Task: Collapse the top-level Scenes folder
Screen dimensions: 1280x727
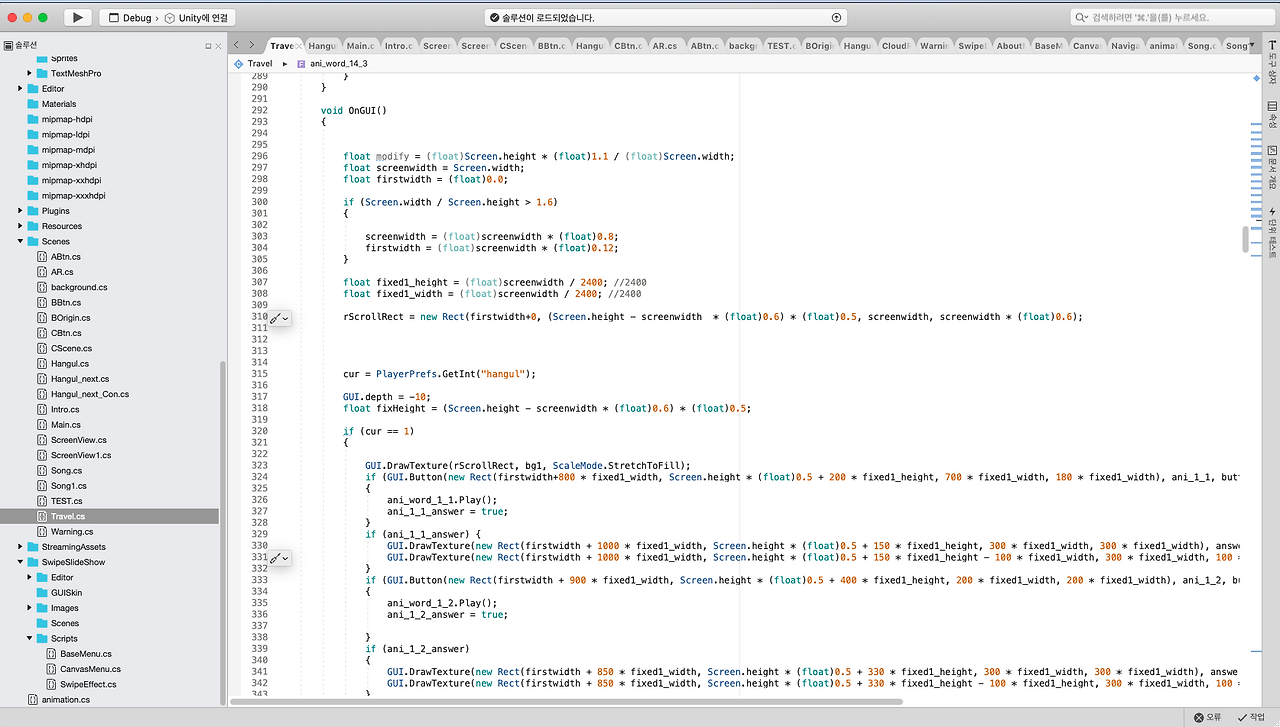Action: (20, 241)
